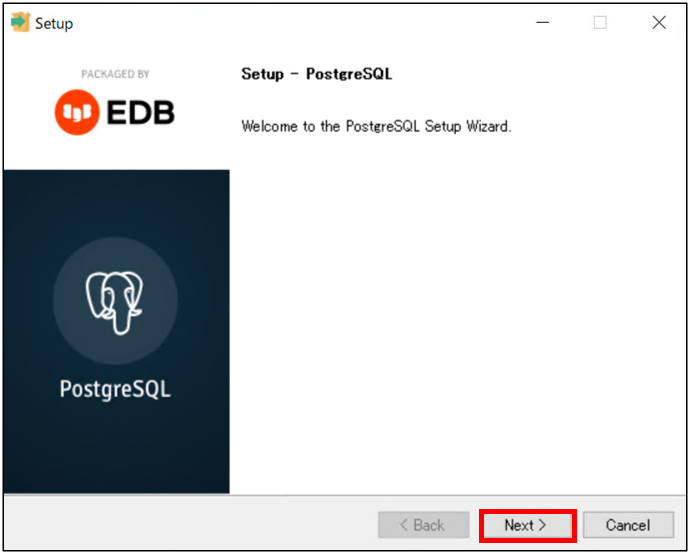This screenshot has width=691, height=555.
Task: Click 'Welcome to the PostgreSQL Setup Wizard.' text
Action: point(376,127)
